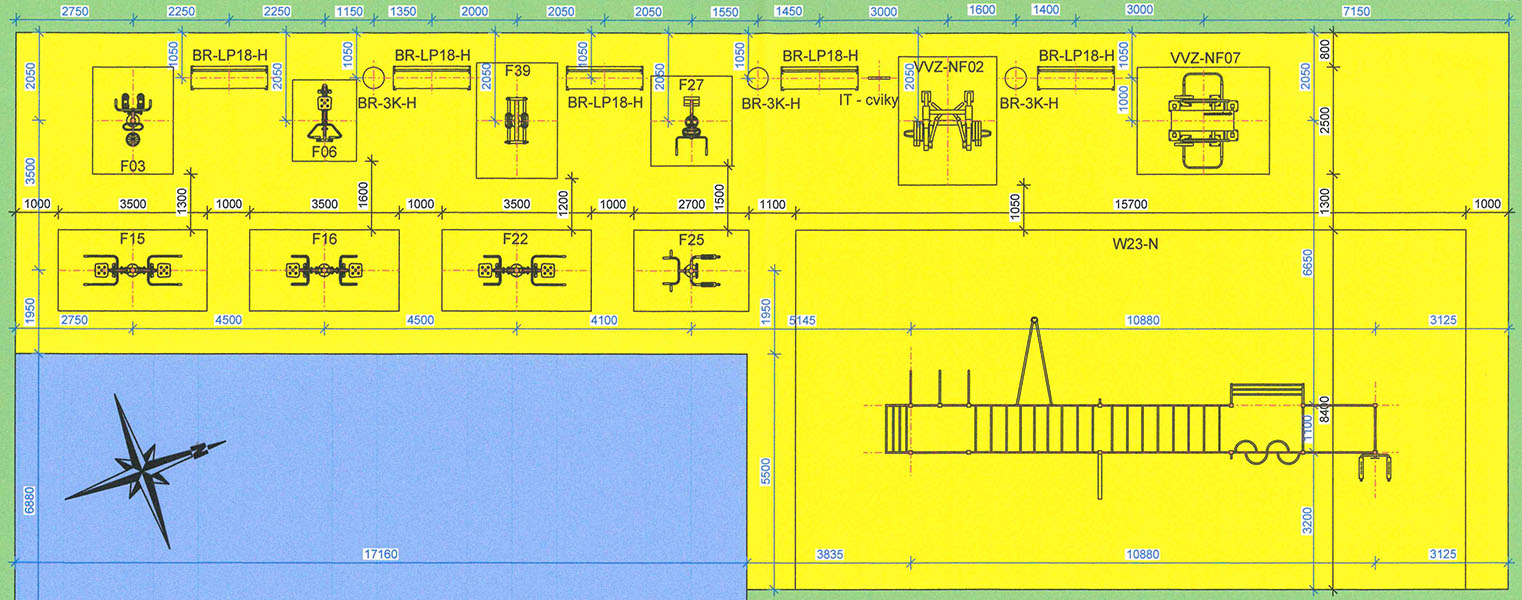Select the F06 equipment symbol
This screenshot has height=600, width=1522.
tap(324, 118)
